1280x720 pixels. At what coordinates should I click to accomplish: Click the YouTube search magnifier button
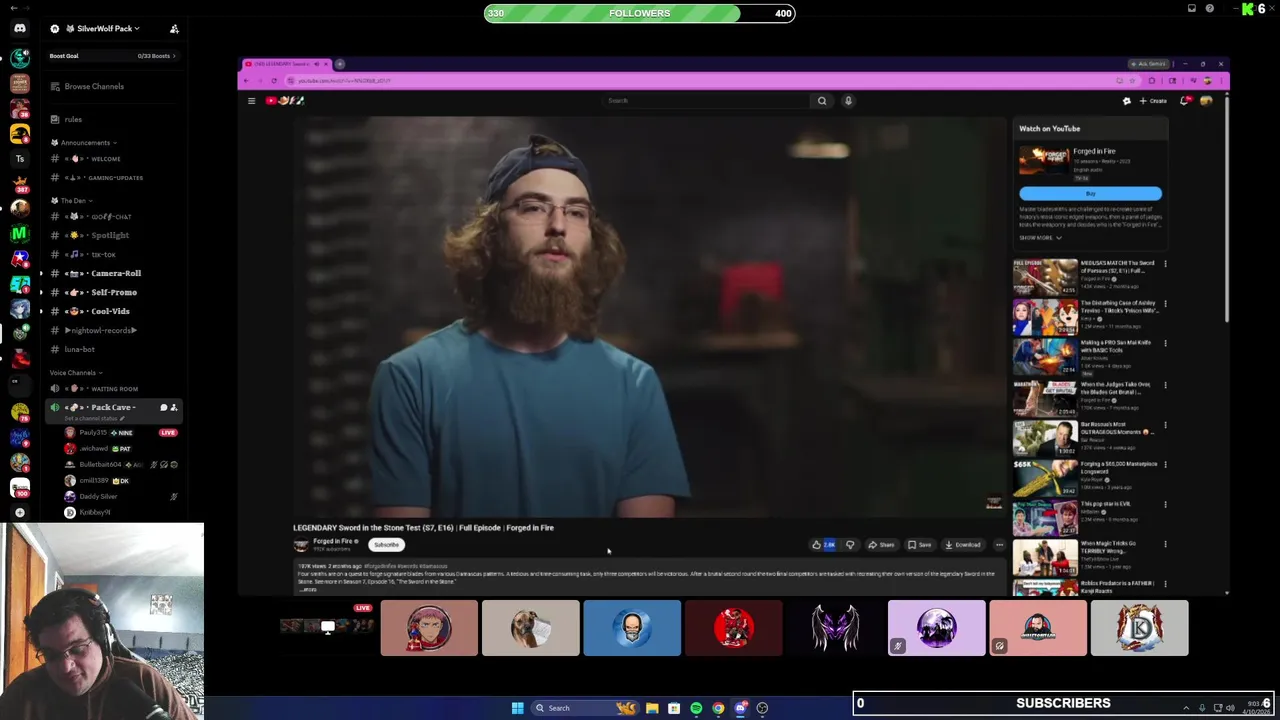point(822,100)
